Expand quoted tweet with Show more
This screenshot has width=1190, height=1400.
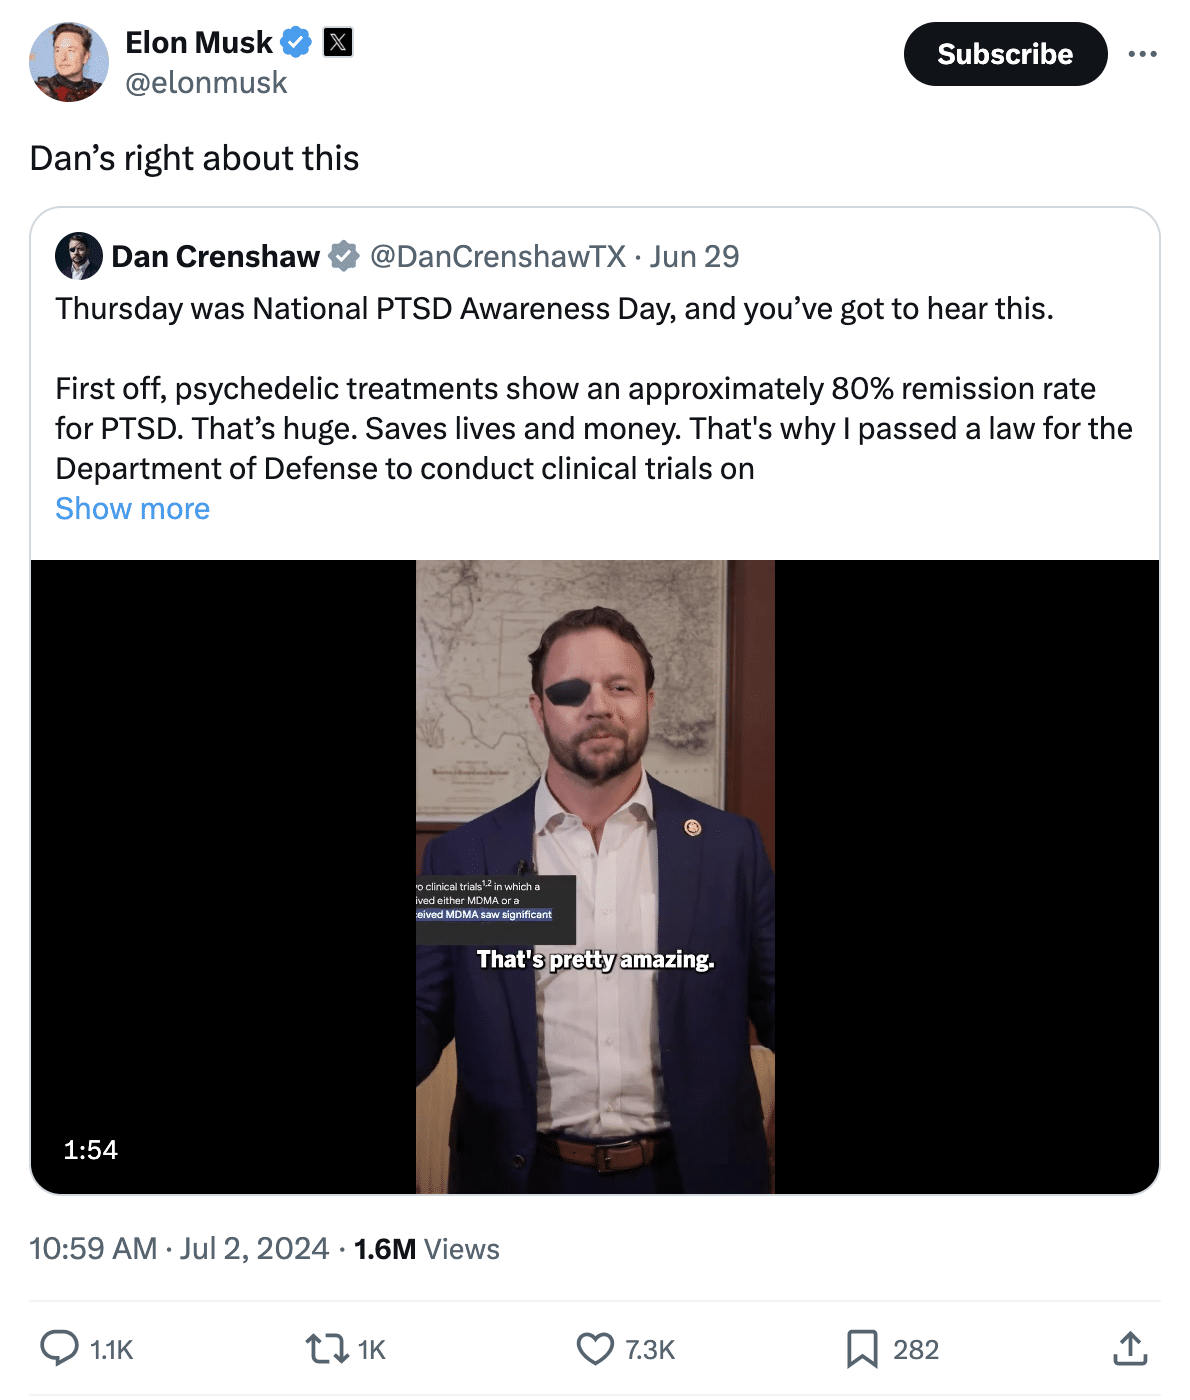coord(133,509)
